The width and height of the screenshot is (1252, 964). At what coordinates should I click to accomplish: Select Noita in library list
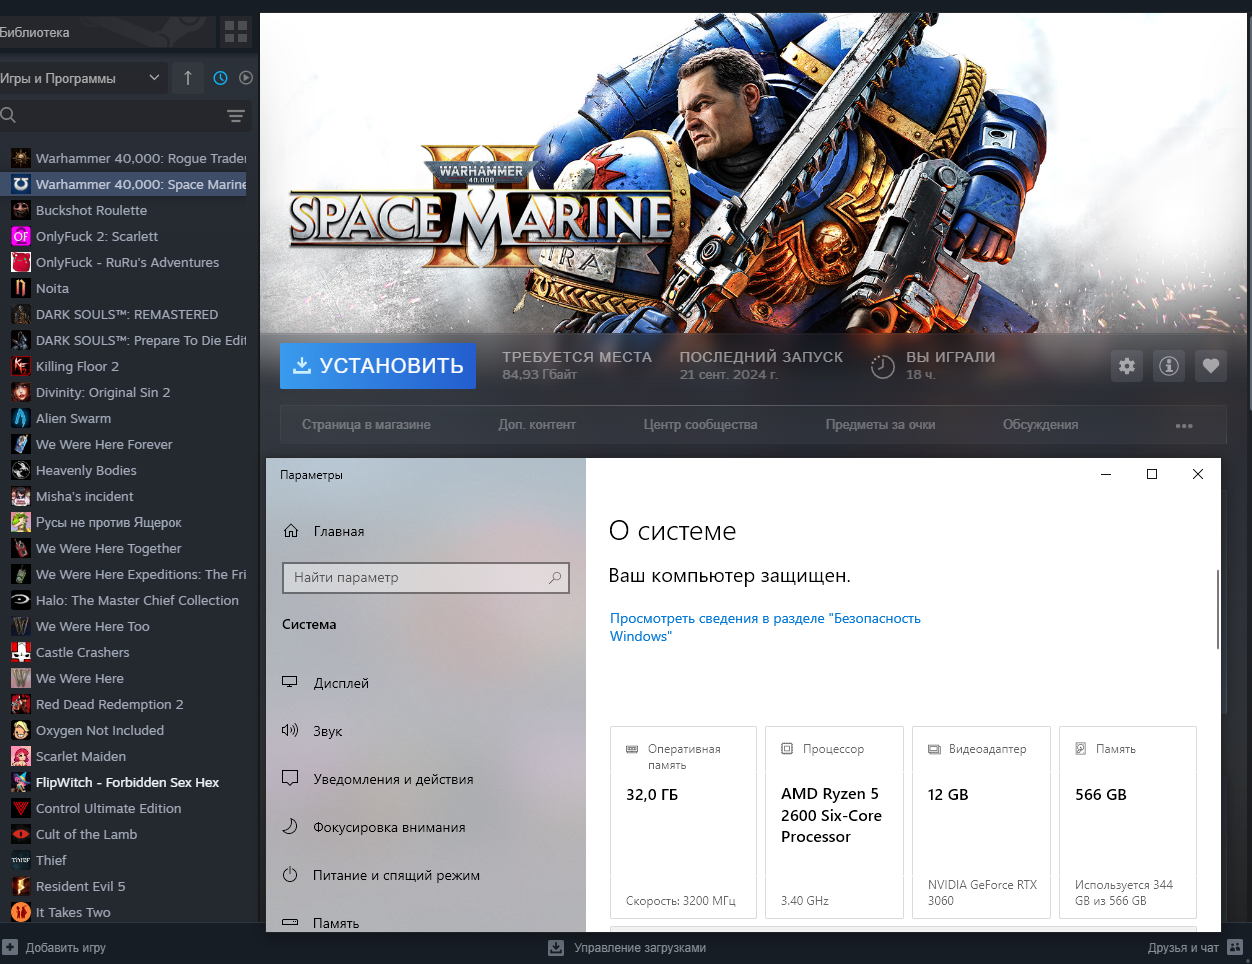[x=128, y=288]
